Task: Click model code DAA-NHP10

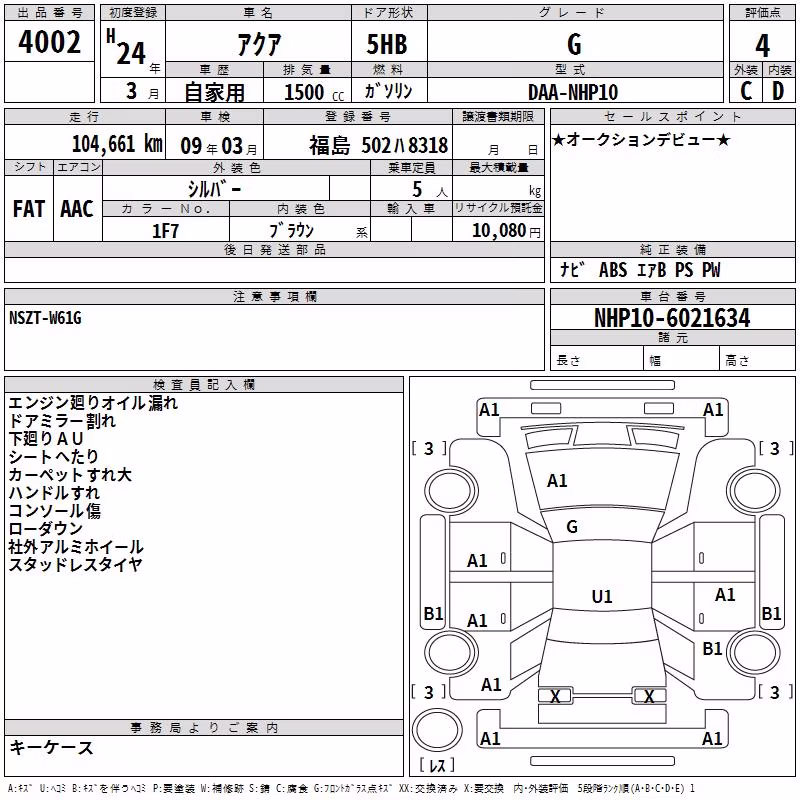Action: (573, 92)
